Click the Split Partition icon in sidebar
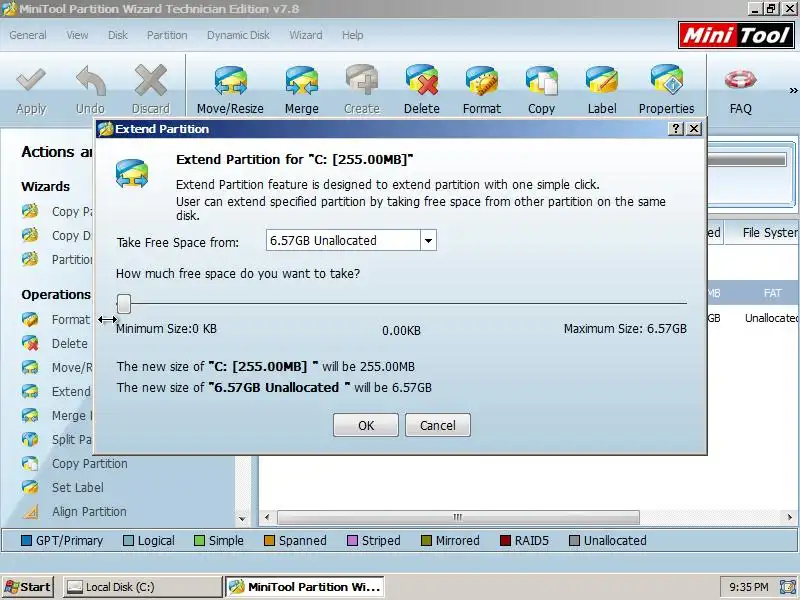This screenshot has width=800, height=600. [30, 439]
